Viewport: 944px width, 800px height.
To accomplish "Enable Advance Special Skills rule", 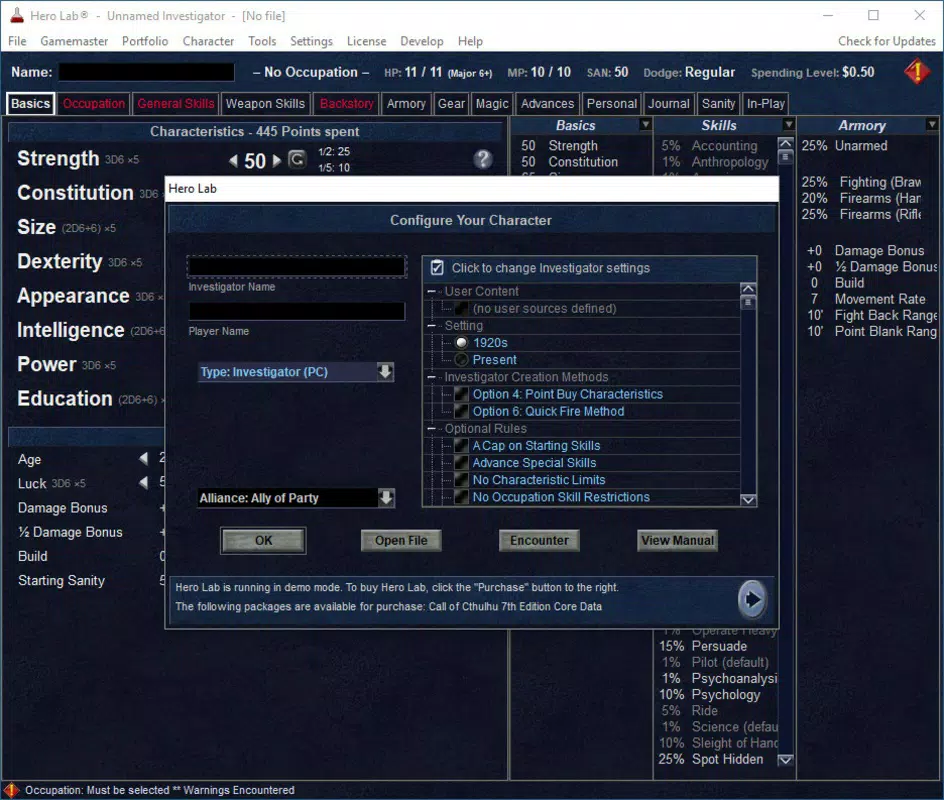I will coord(461,462).
